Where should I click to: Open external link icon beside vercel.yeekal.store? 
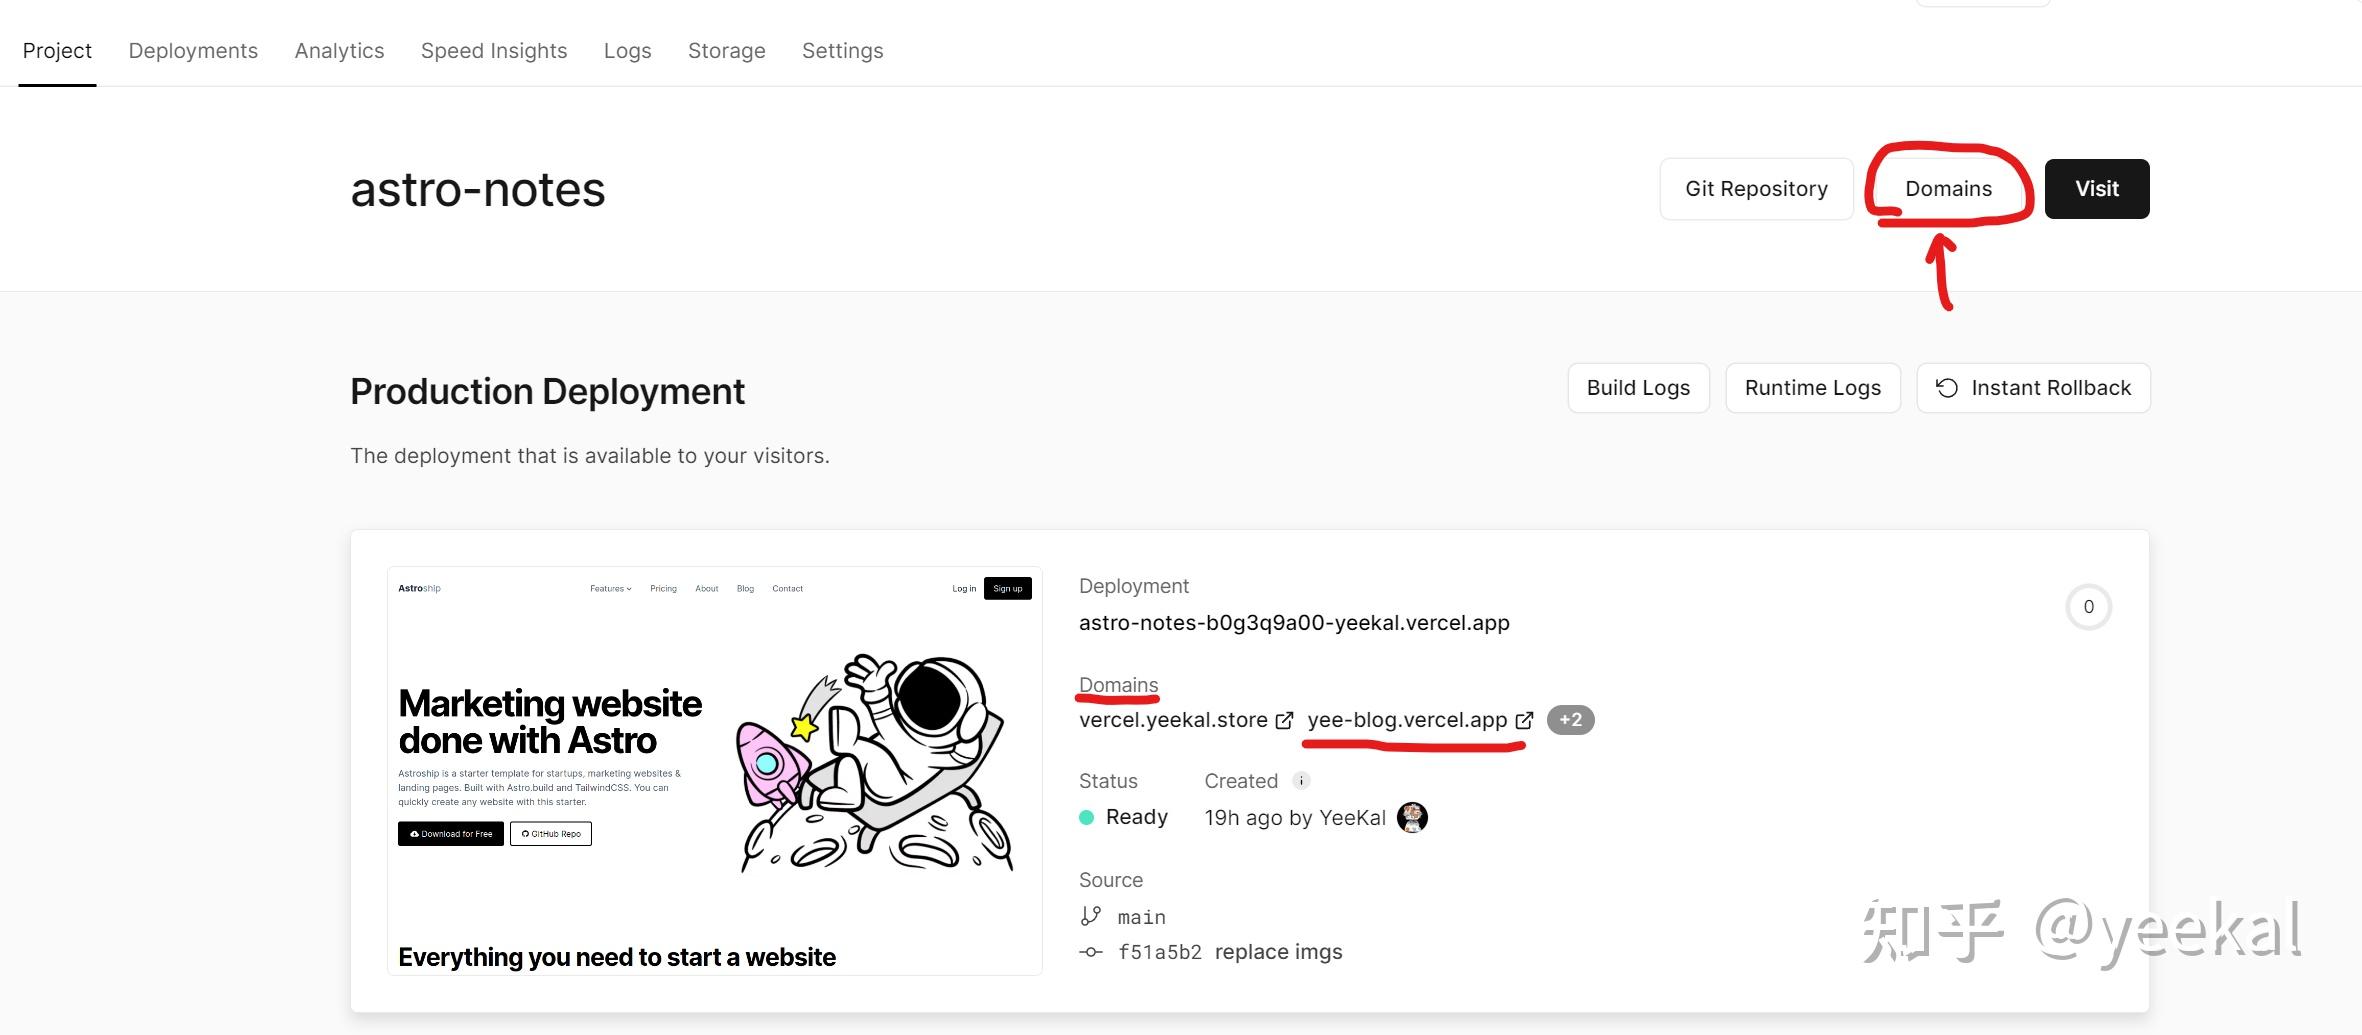pos(1285,720)
